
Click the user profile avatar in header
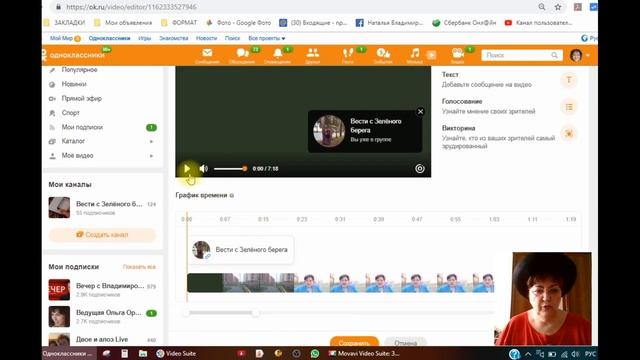[576, 55]
